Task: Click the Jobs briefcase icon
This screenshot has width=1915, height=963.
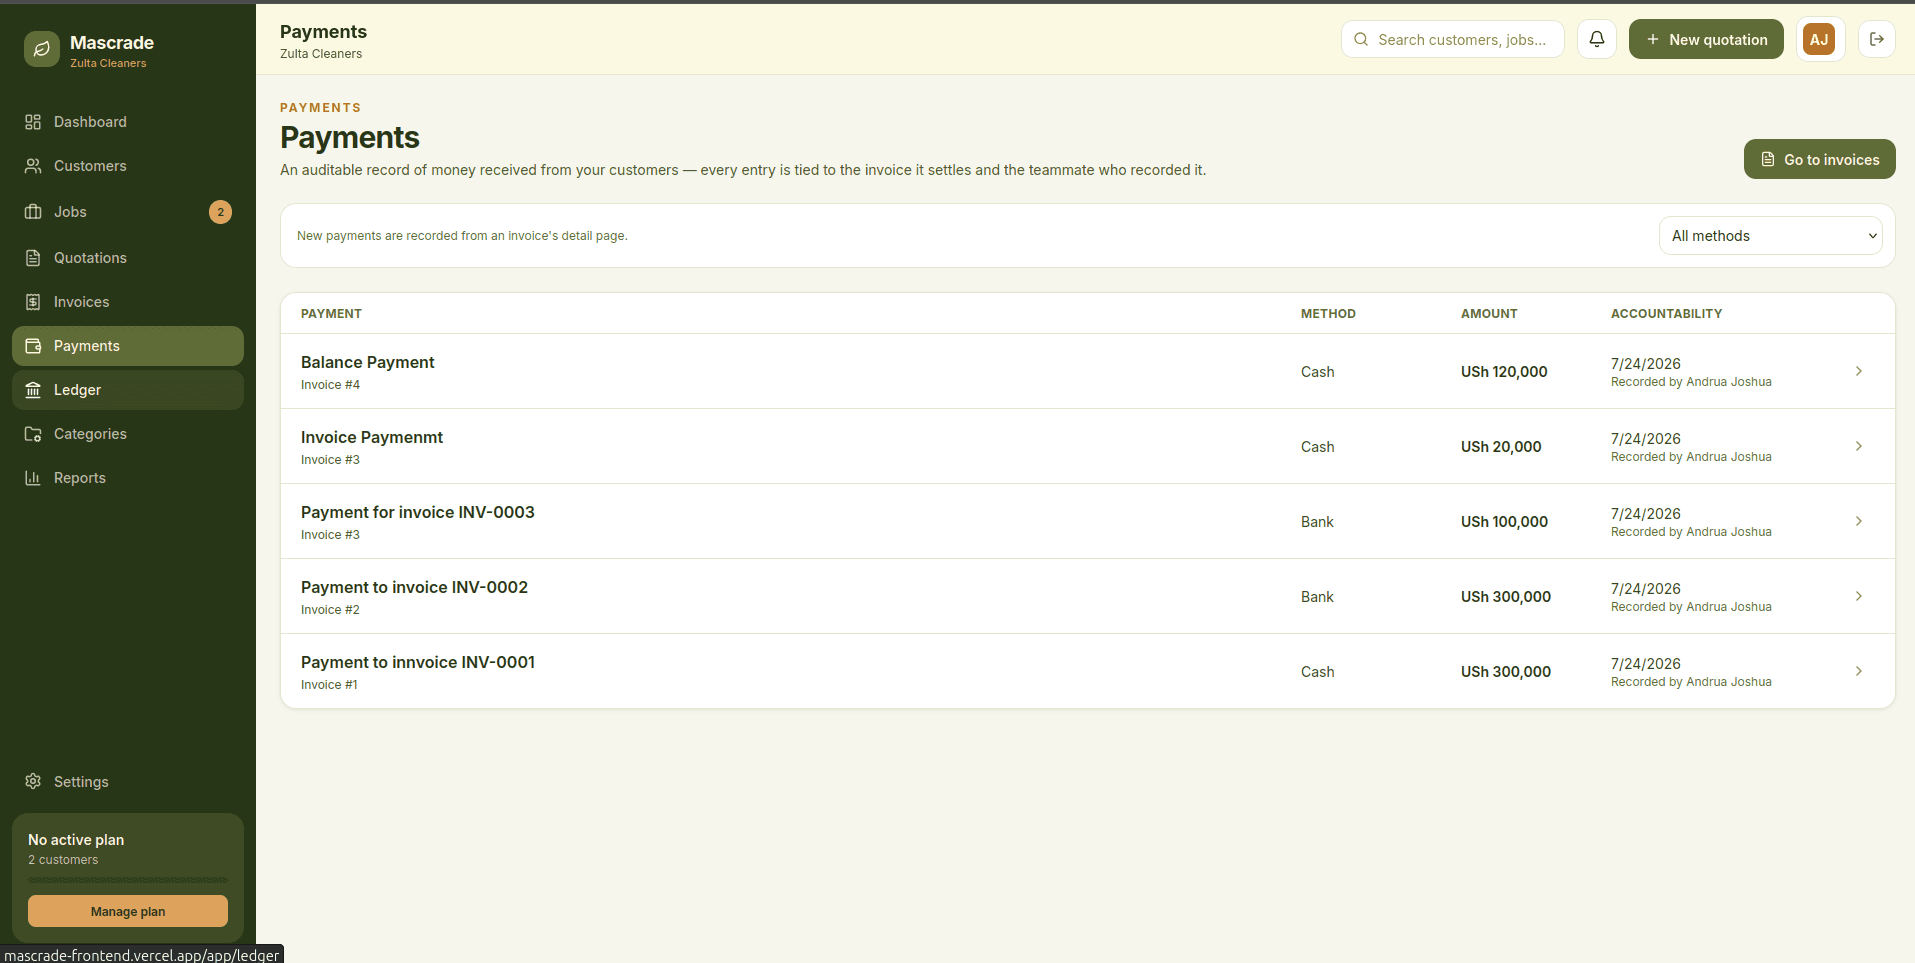Action: (33, 212)
